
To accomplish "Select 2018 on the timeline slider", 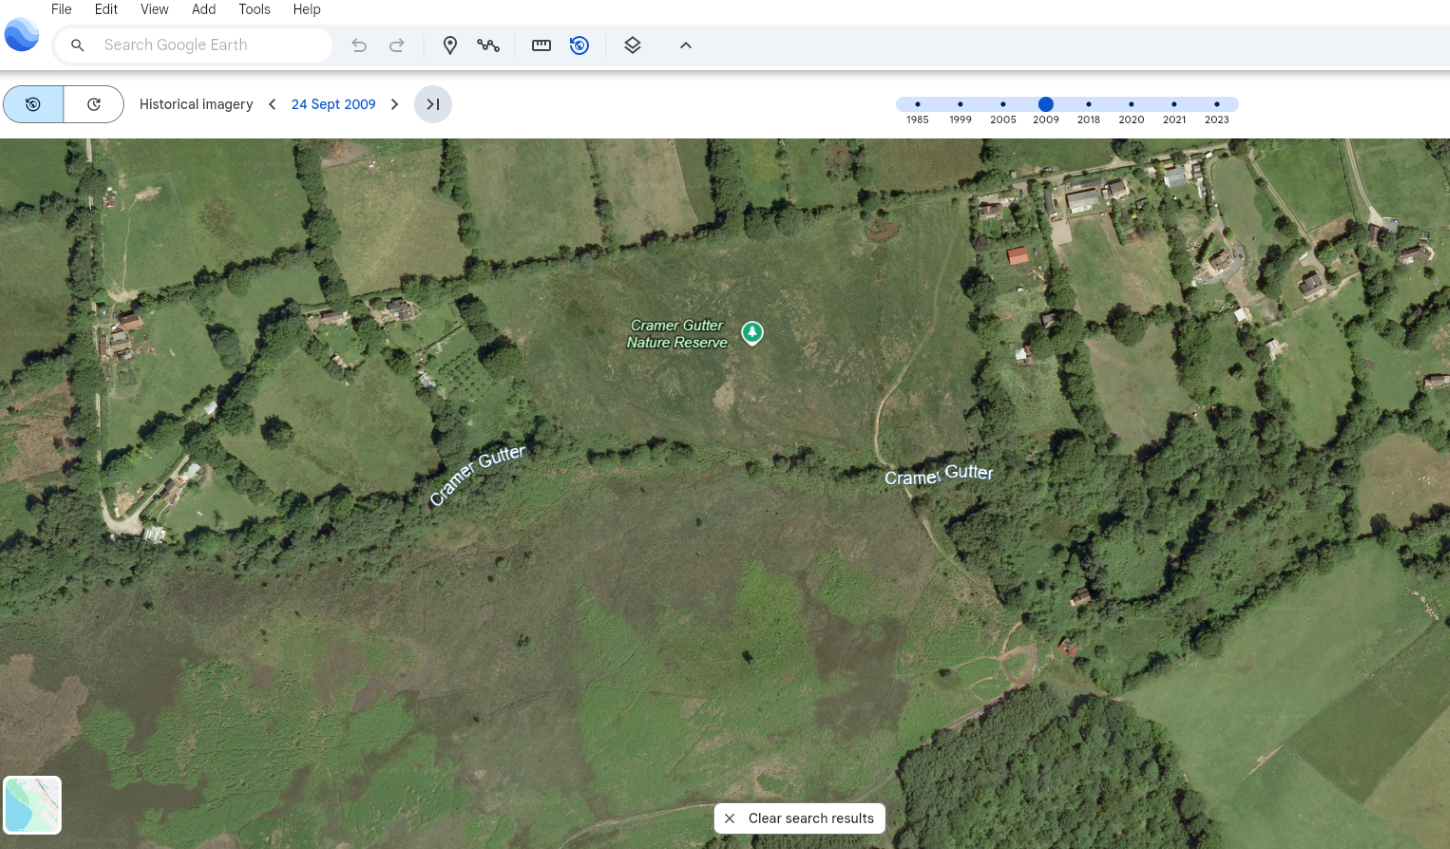I will [1088, 104].
